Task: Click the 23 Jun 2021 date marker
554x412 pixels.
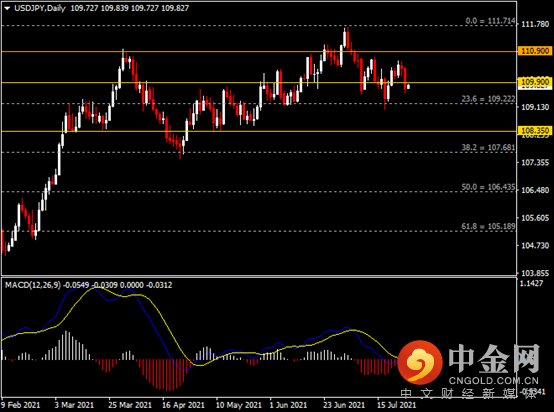Action: [x=344, y=405]
